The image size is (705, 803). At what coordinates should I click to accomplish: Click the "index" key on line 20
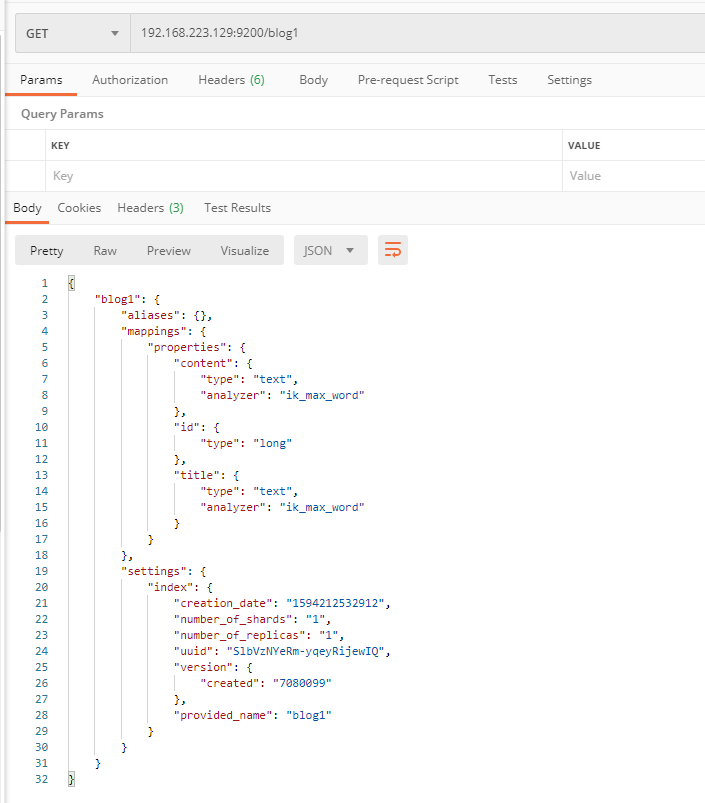point(170,587)
